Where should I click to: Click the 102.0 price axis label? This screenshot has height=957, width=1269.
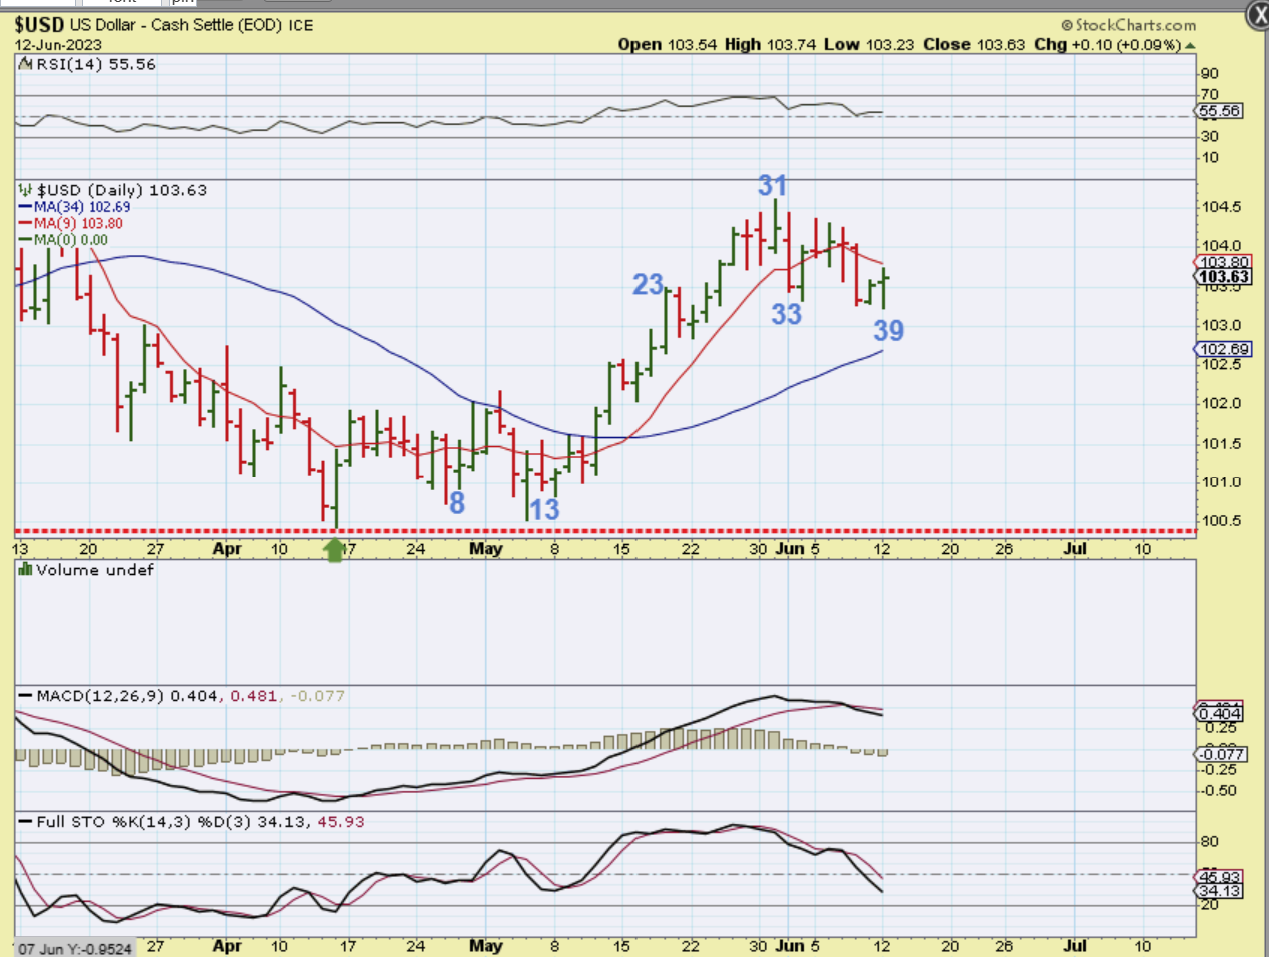[x=1221, y=404]
